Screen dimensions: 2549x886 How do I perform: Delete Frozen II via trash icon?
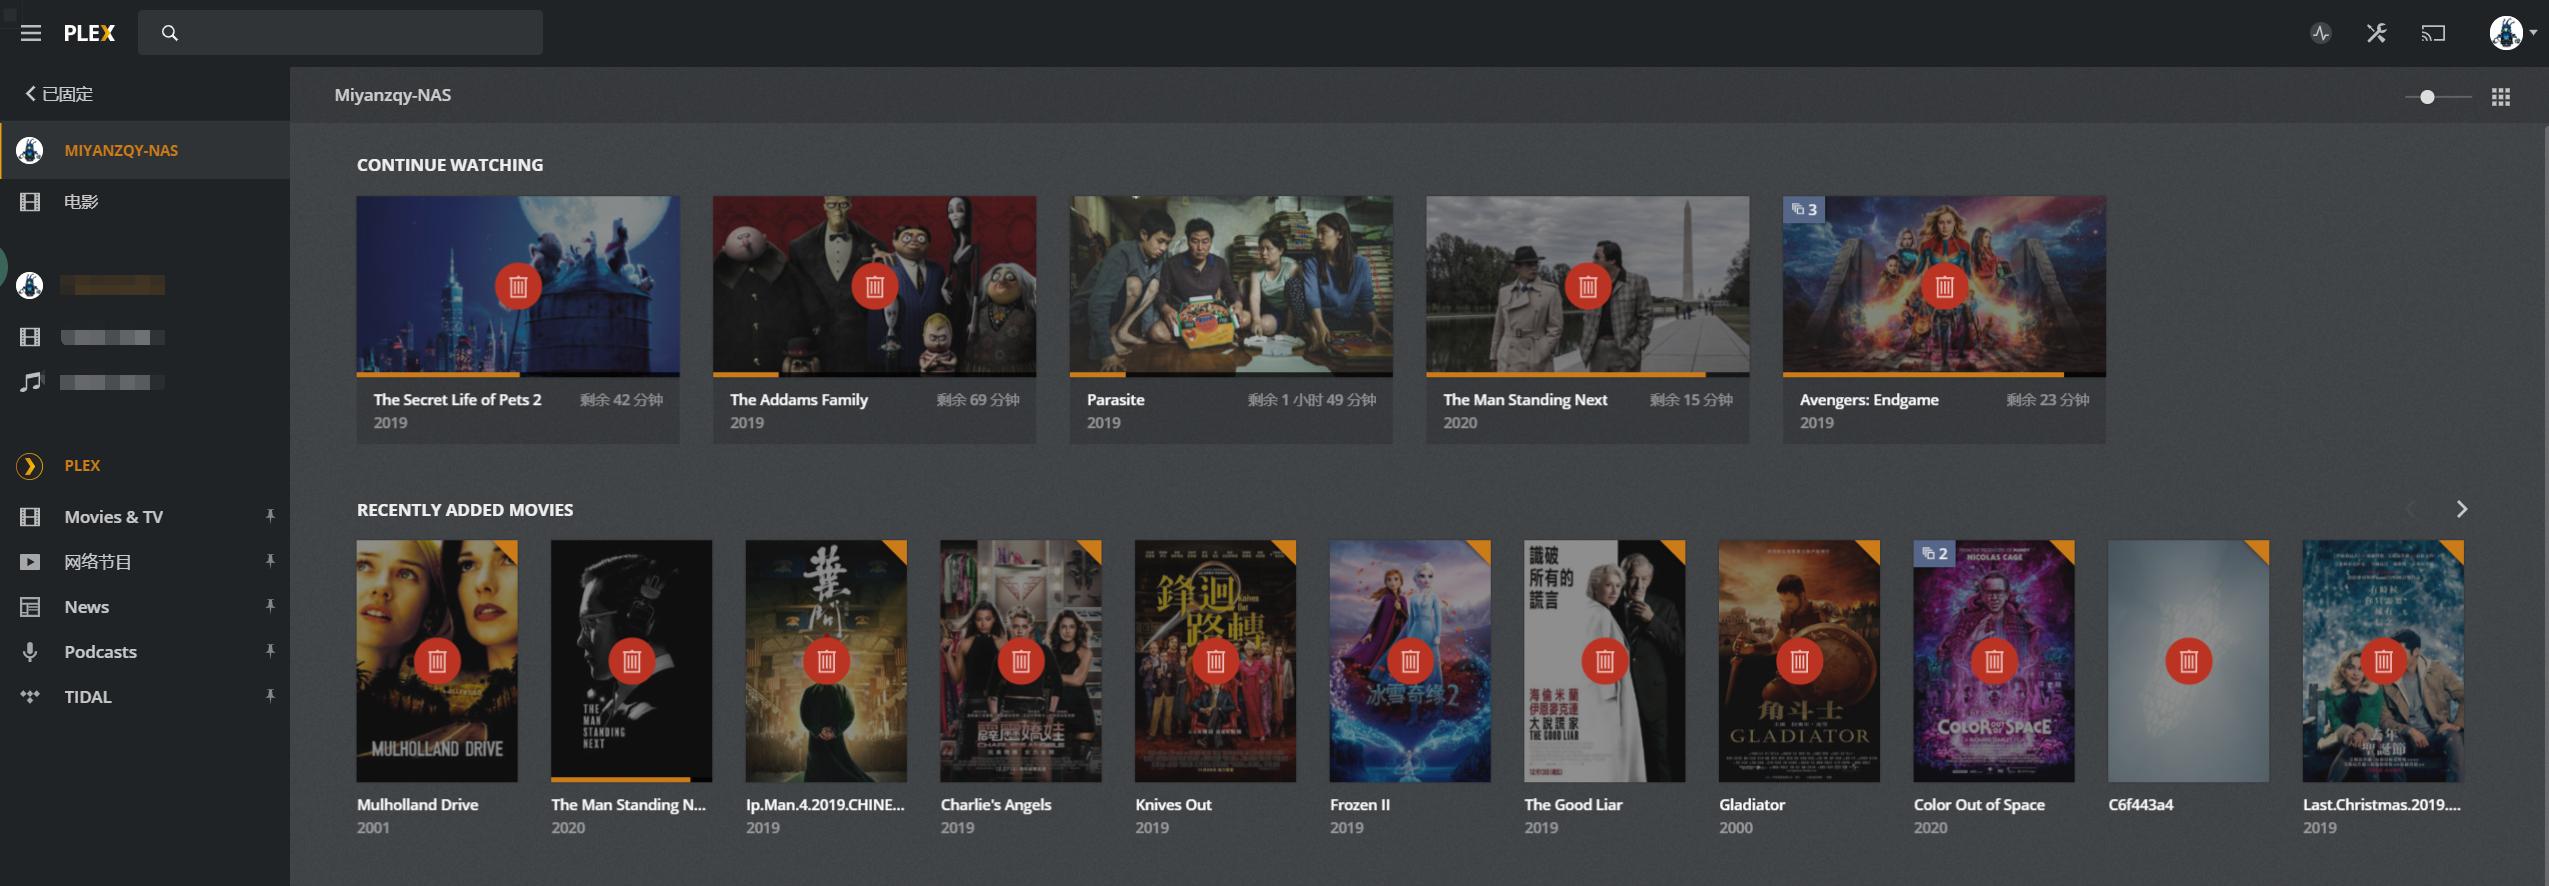click(x=1410, y=661)
